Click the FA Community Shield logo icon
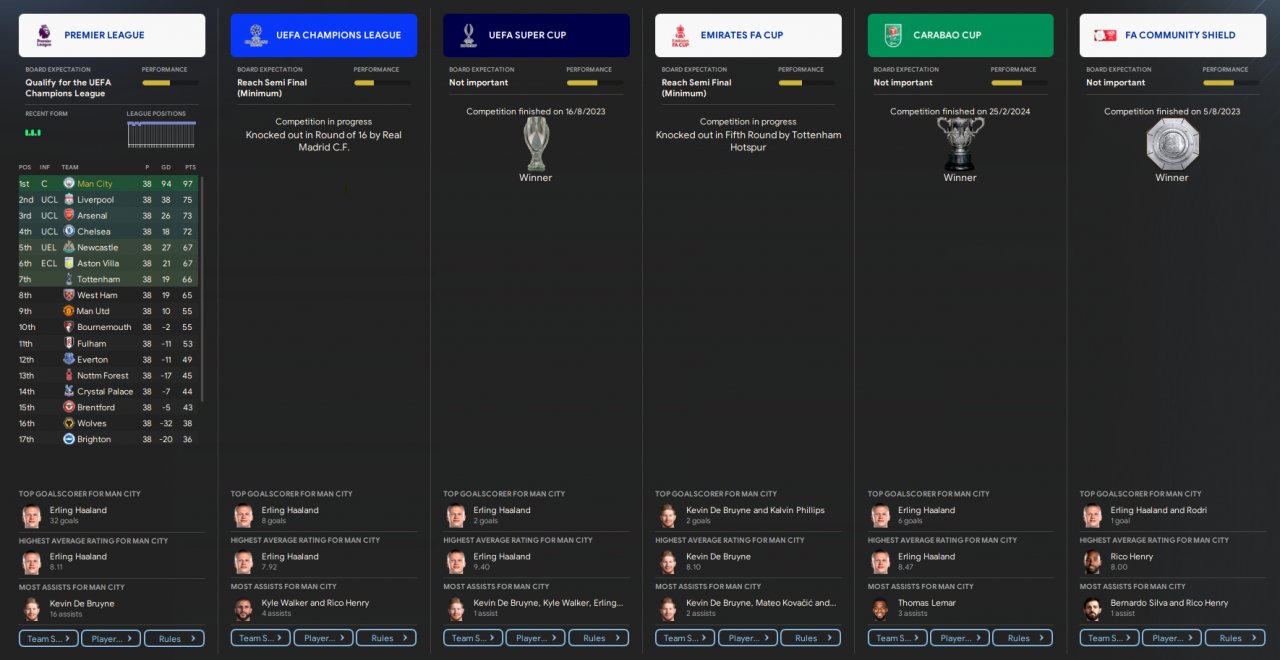The height and width of the screenshot is (660, 1280). [1105, 35]
